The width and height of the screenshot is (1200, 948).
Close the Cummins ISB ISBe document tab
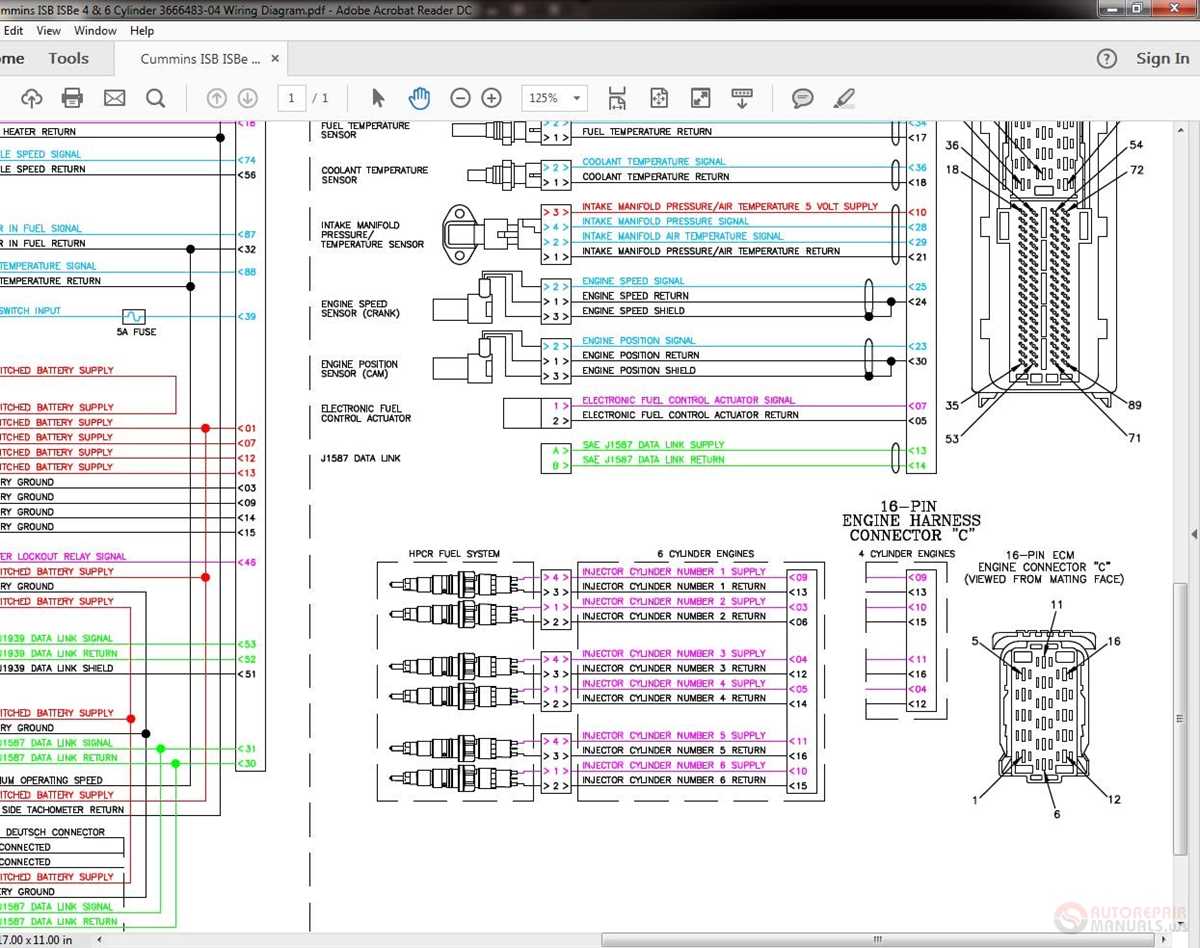pyautogui.click(x=275, y=59)
